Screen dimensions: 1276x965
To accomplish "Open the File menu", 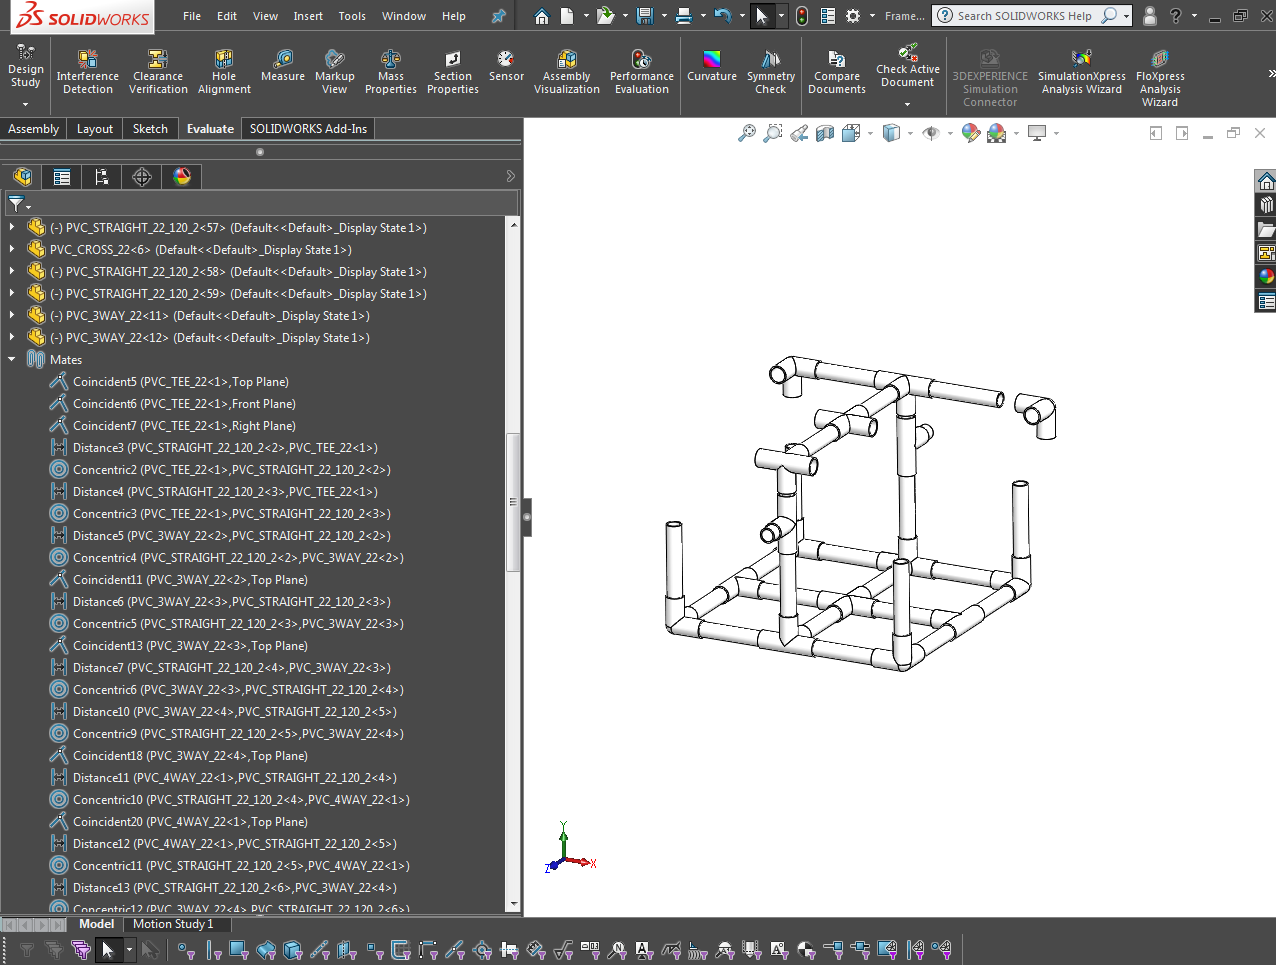I will point(192,16).
